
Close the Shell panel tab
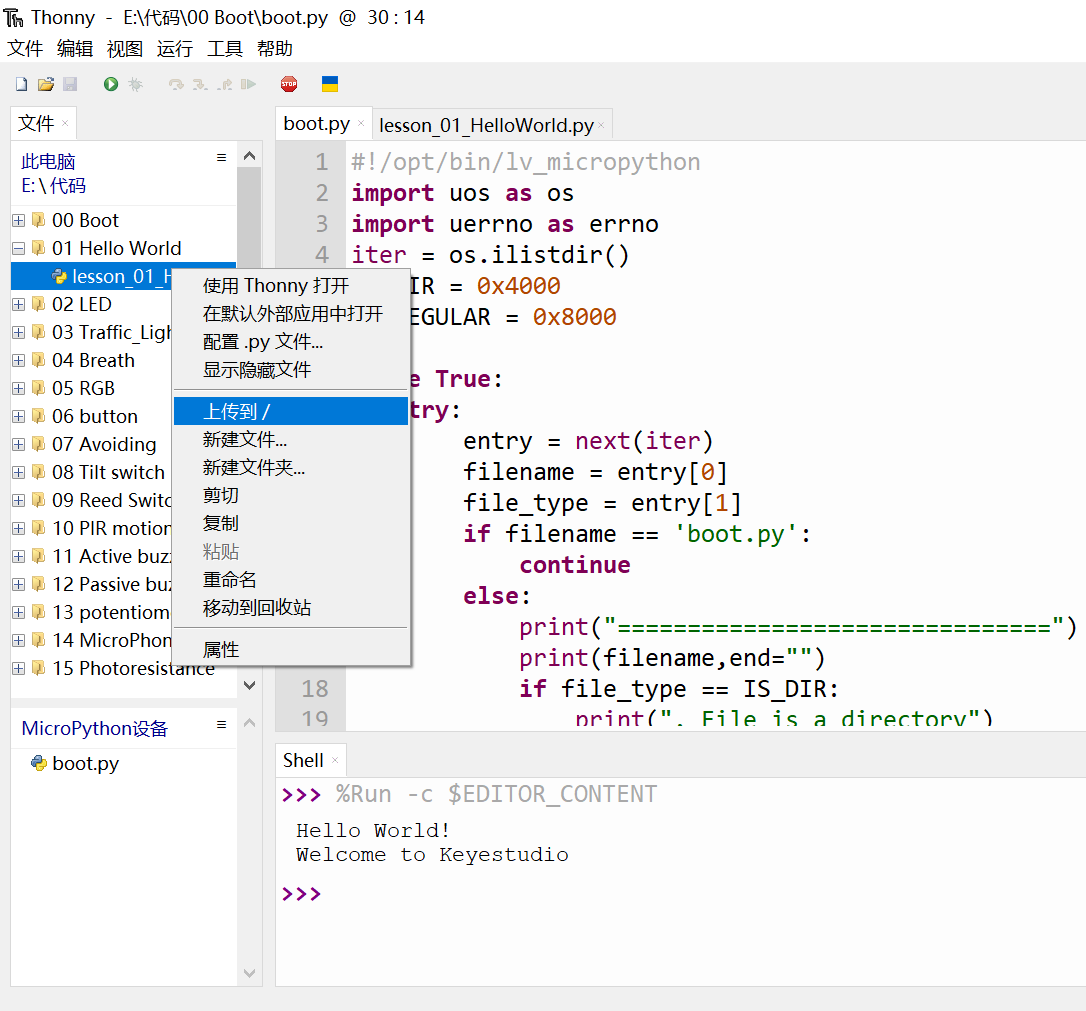pyautogui.click(x=335, y=760)
